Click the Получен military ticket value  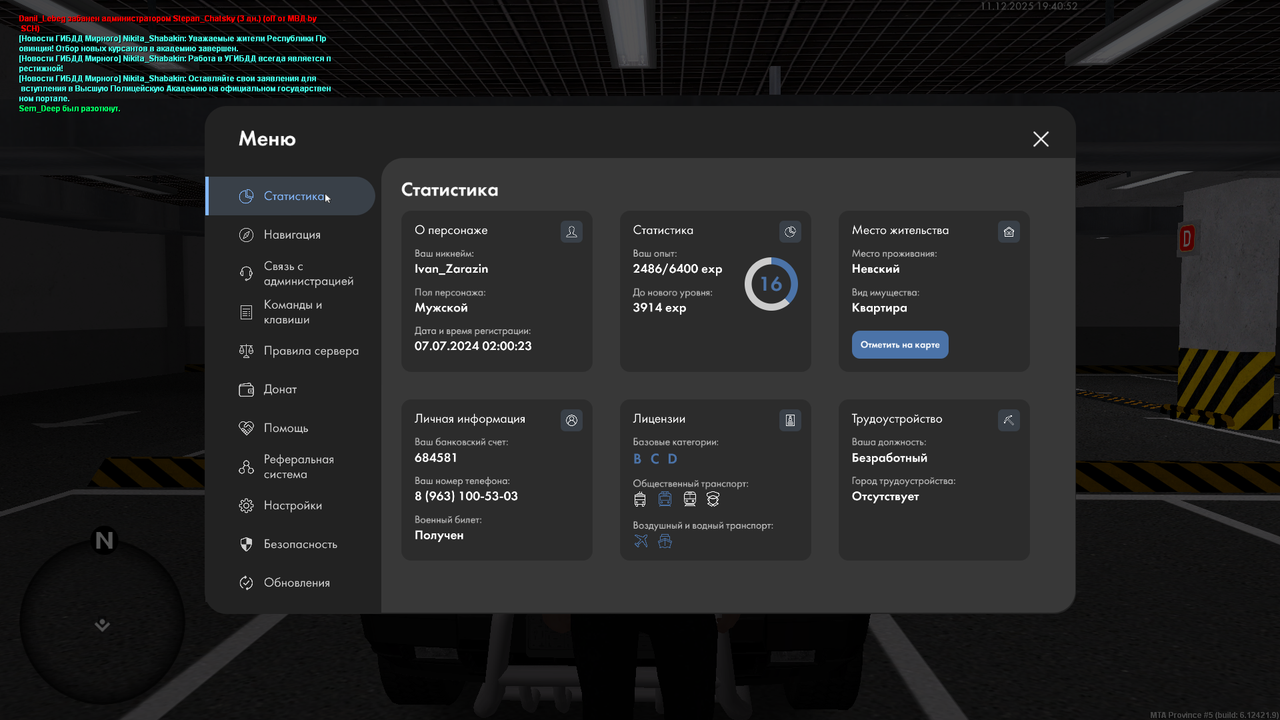439,536
